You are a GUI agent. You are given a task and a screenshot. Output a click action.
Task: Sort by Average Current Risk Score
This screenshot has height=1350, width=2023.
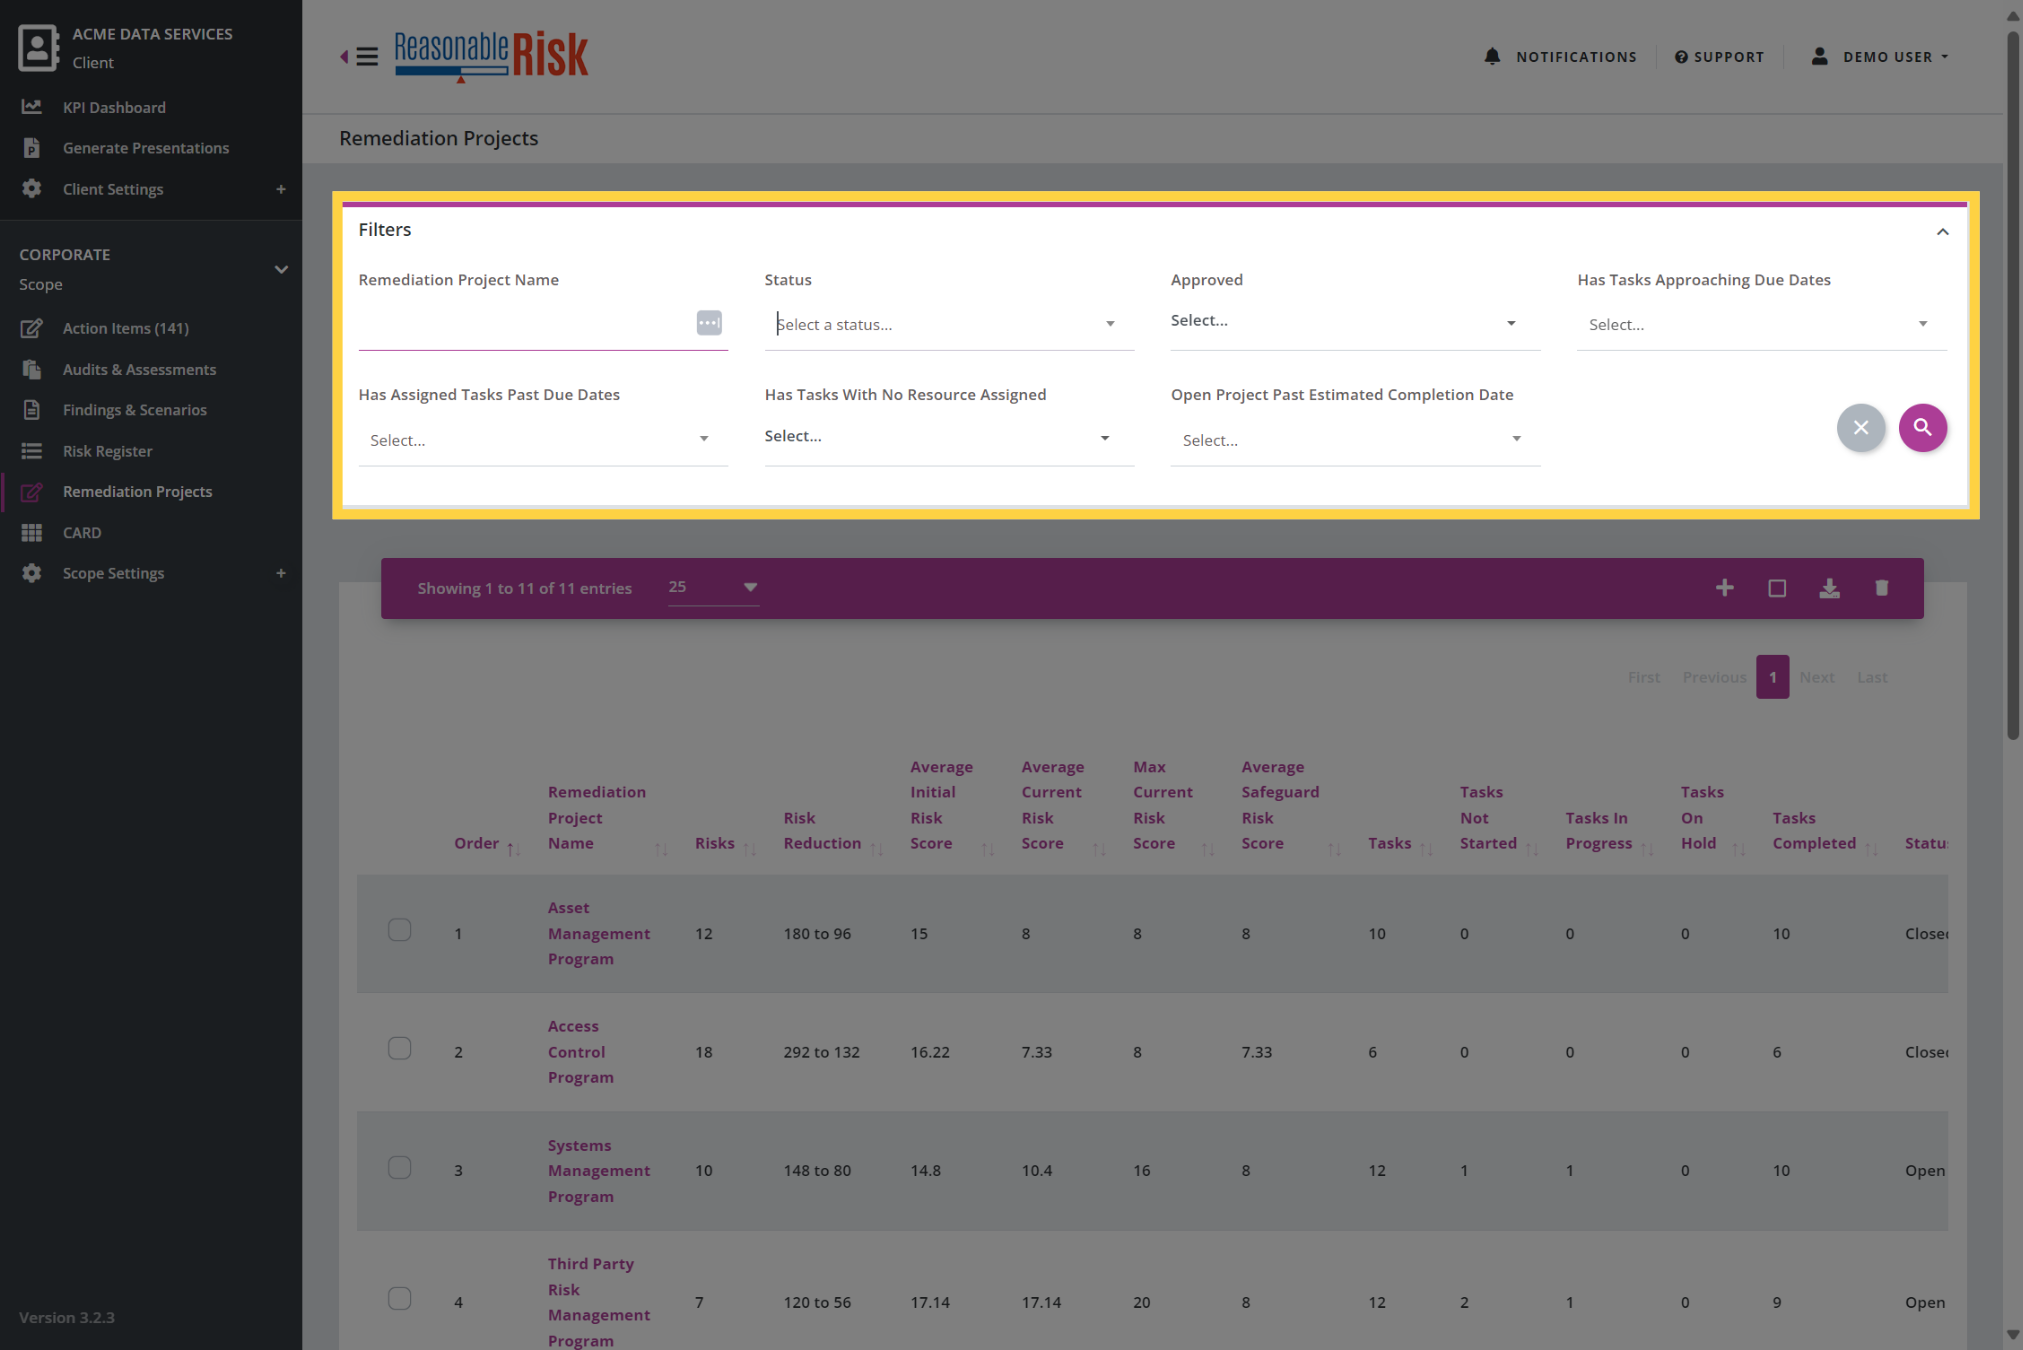pos(1062,805)
